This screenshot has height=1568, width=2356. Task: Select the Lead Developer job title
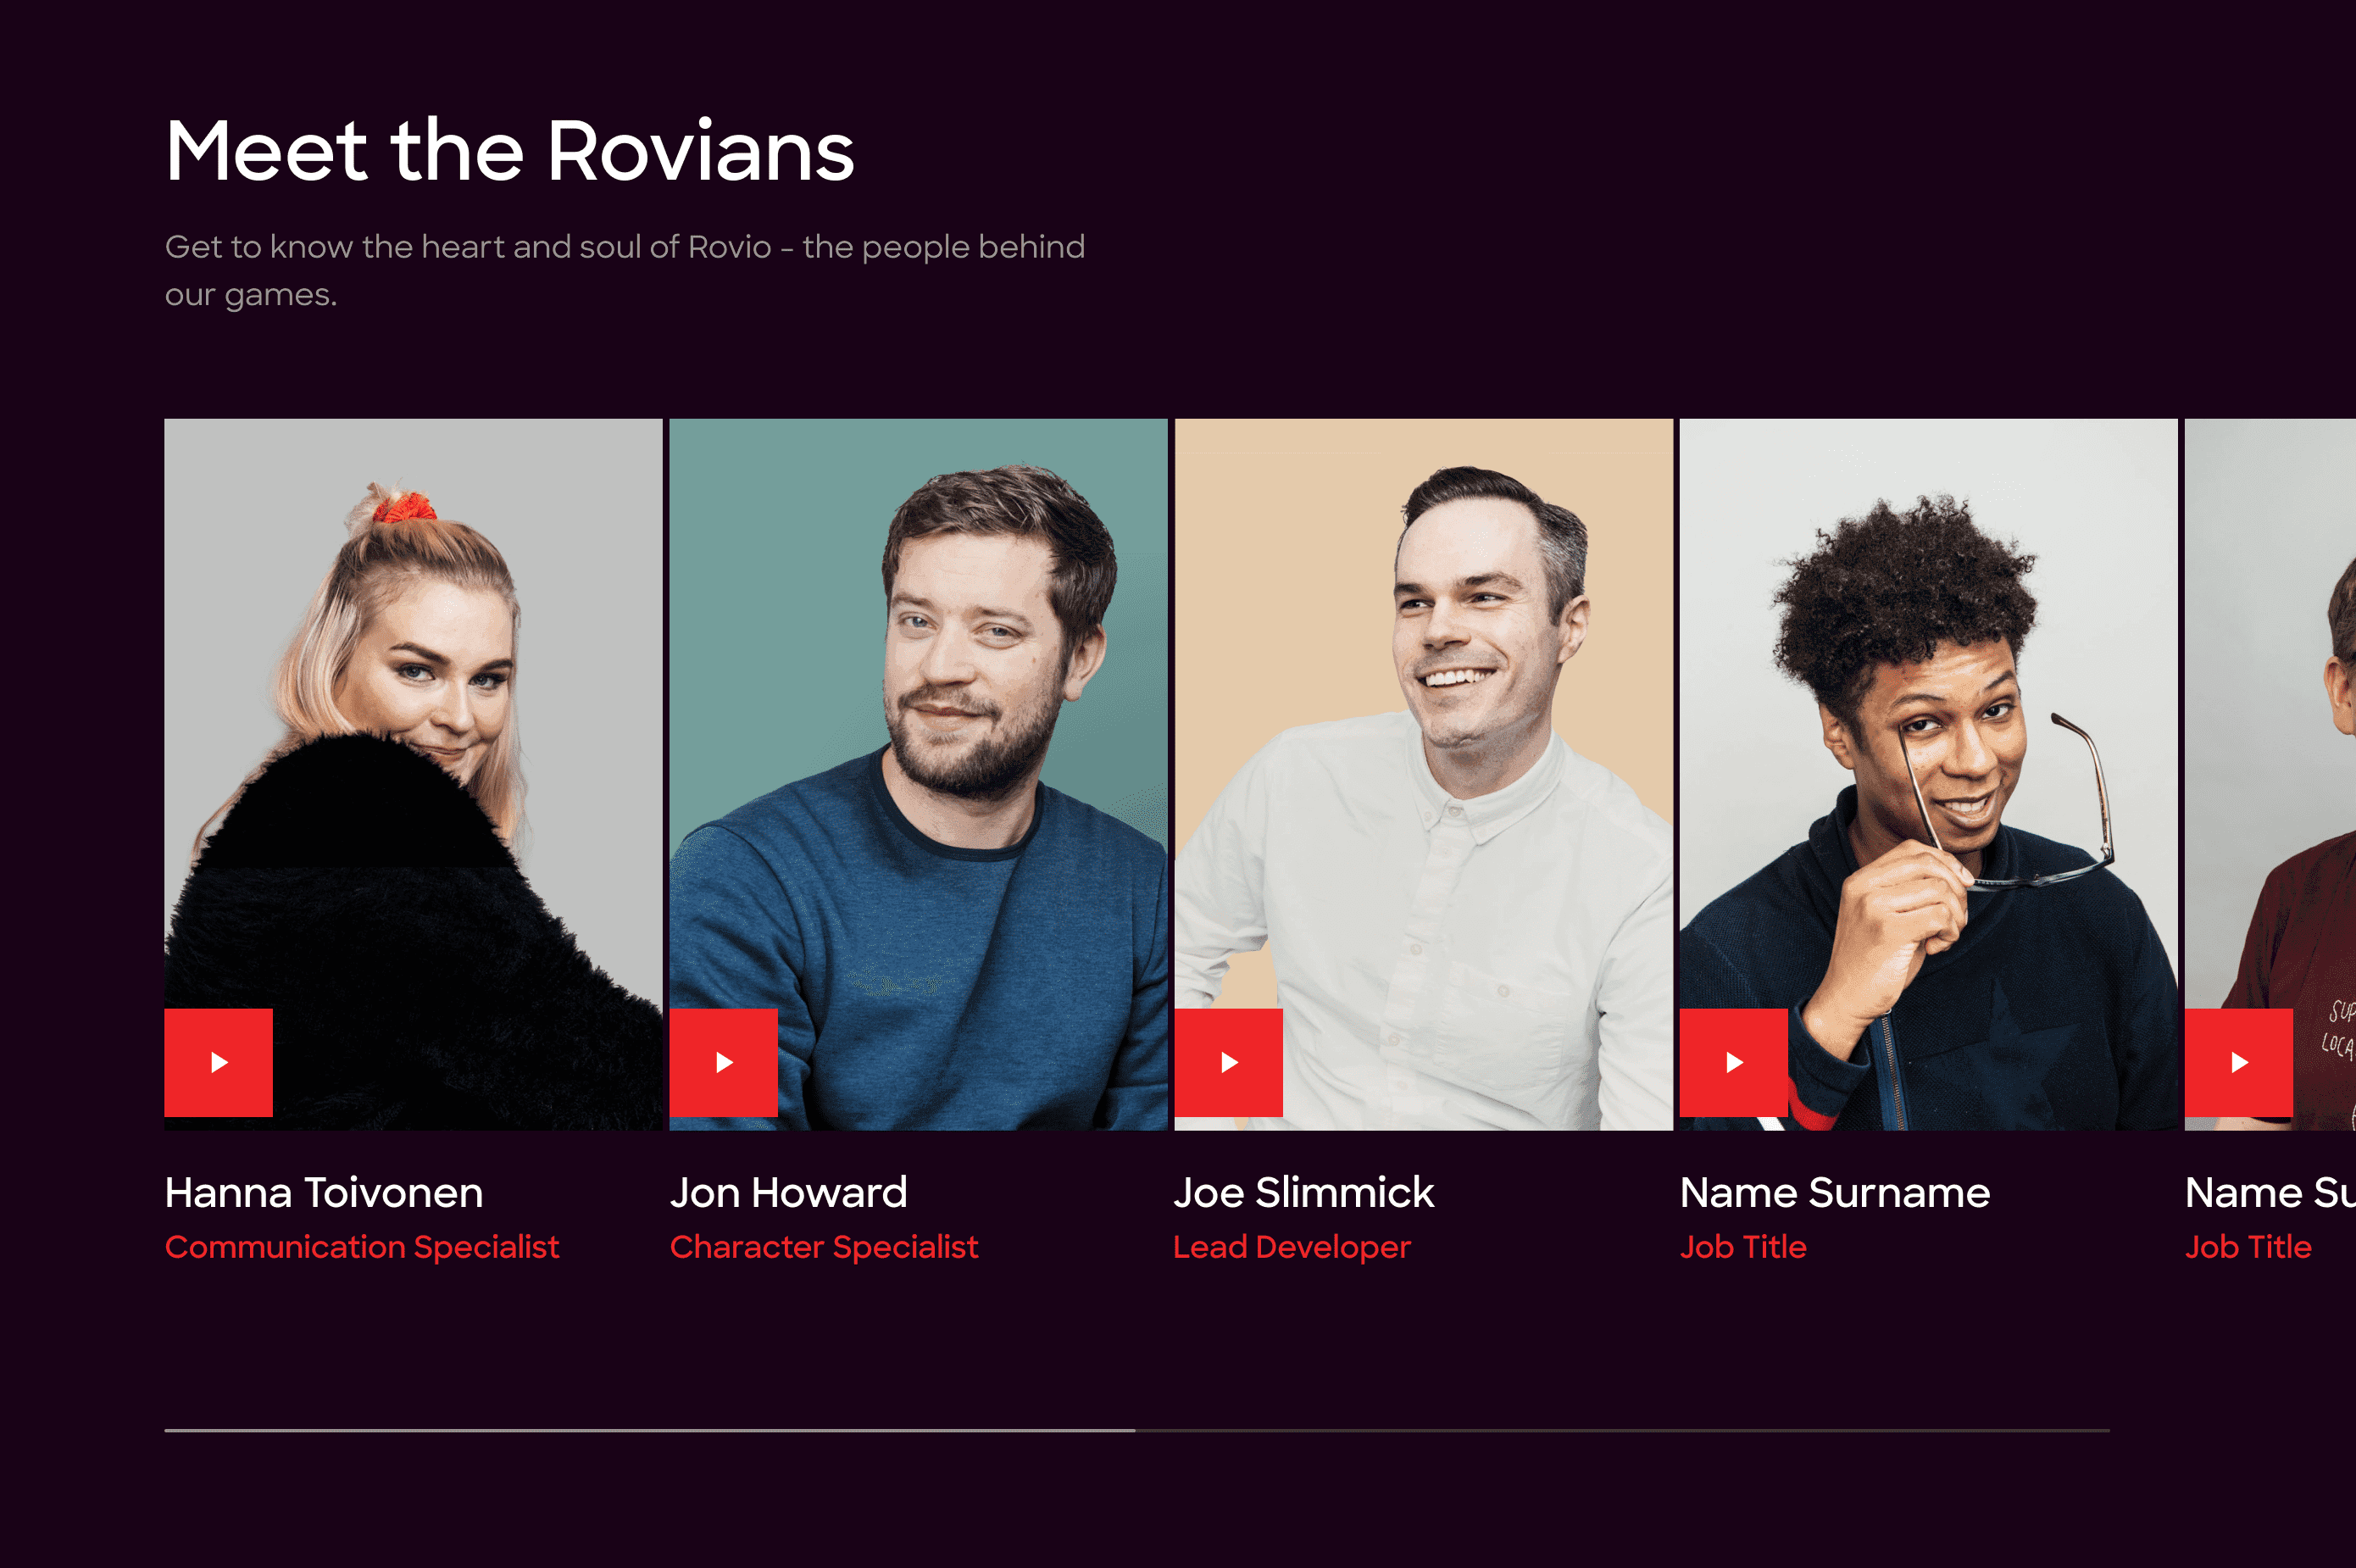1292,1247
